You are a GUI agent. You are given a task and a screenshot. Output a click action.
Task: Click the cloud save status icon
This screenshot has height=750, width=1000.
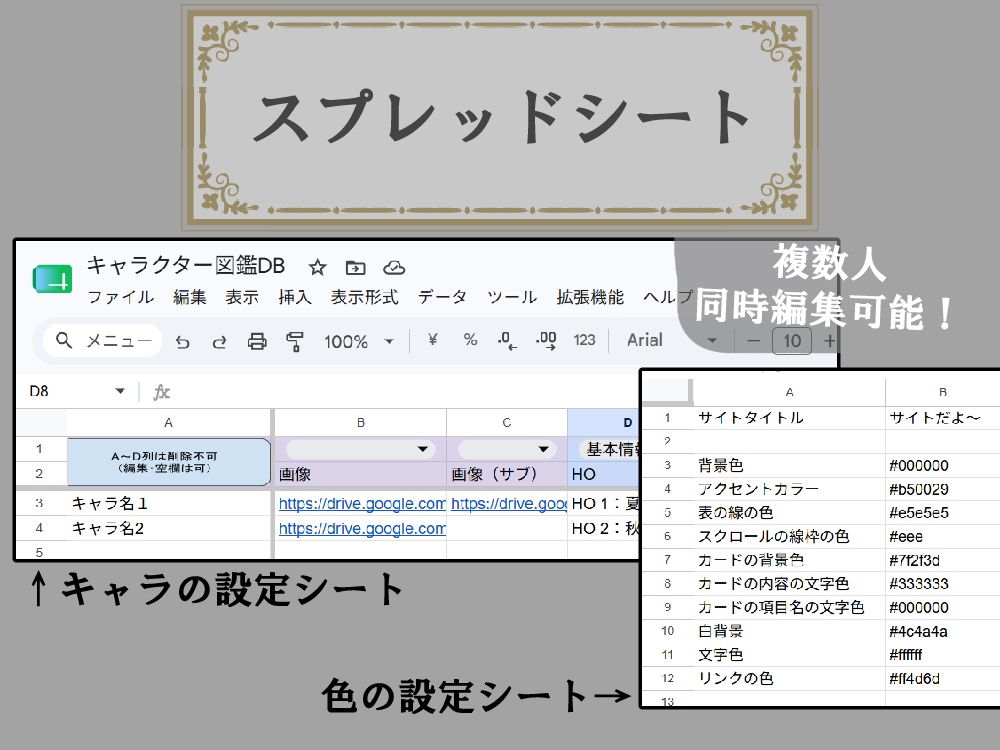[x=394, y=267]
